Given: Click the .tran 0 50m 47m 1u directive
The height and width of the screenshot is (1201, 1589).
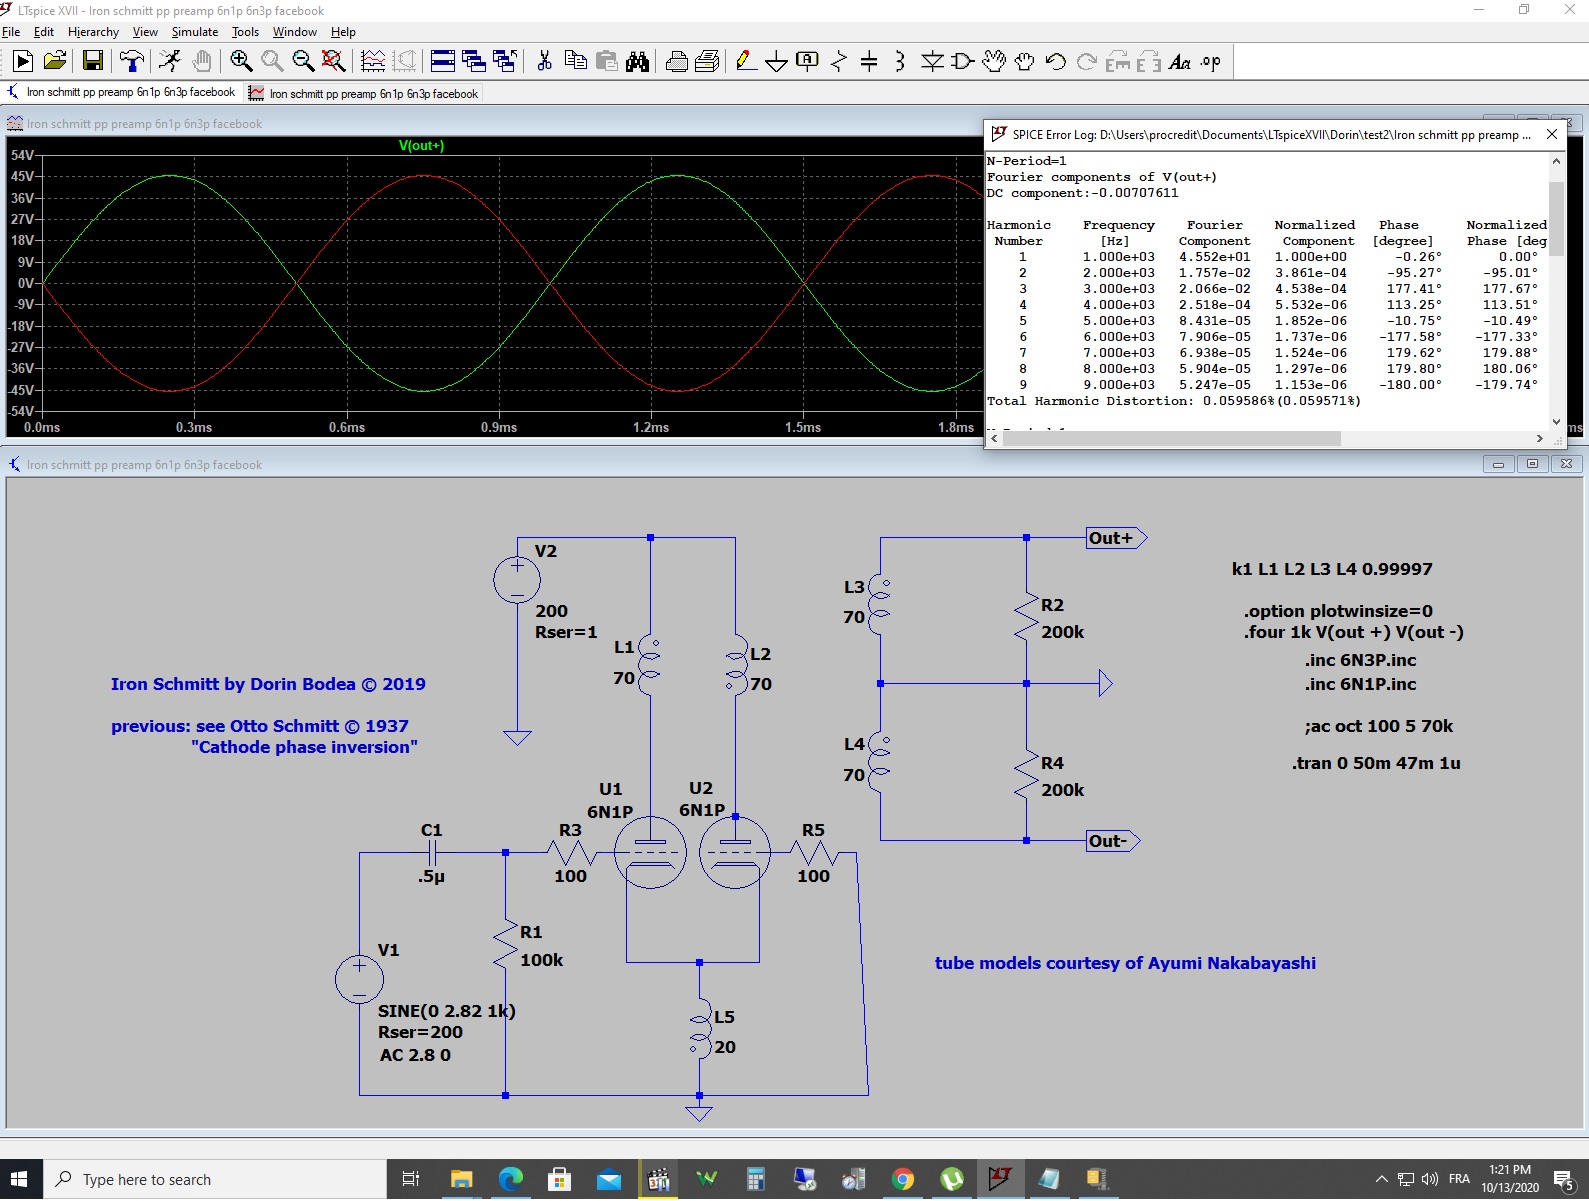Looking at the screenshot, I should 1376,763.
